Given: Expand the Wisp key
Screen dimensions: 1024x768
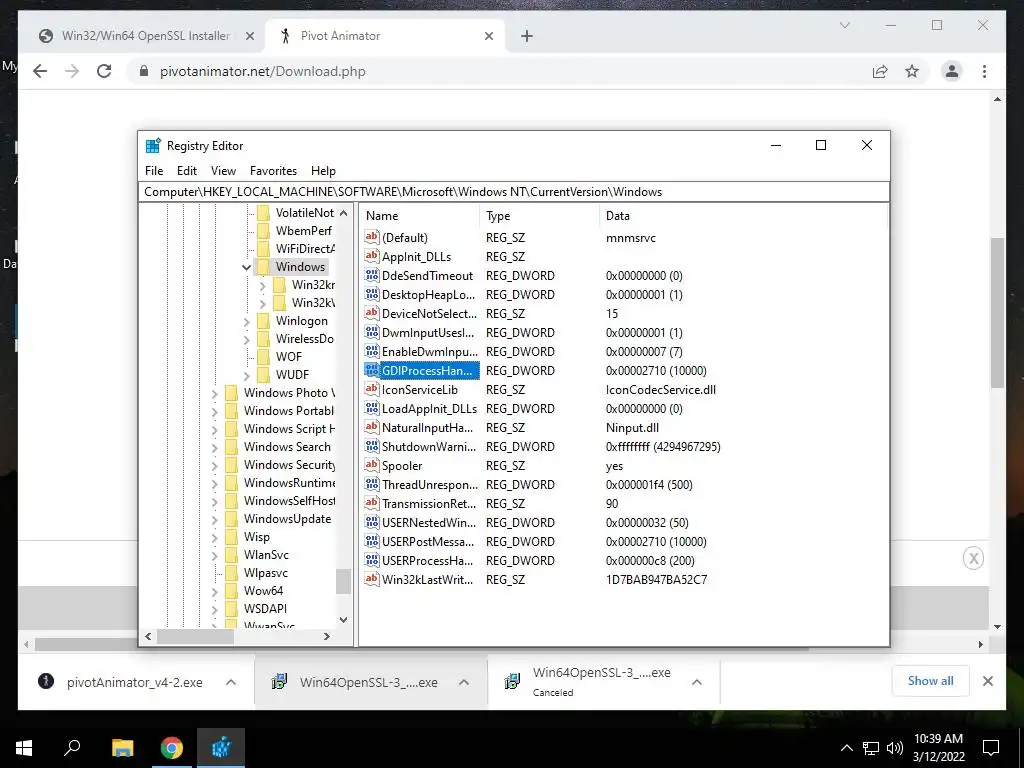Looking at the screenshot, I should tap(215, 537).
